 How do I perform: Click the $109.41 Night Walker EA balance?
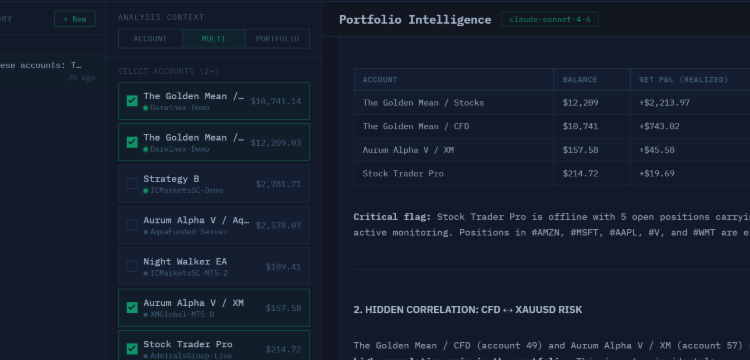(284, 267)
